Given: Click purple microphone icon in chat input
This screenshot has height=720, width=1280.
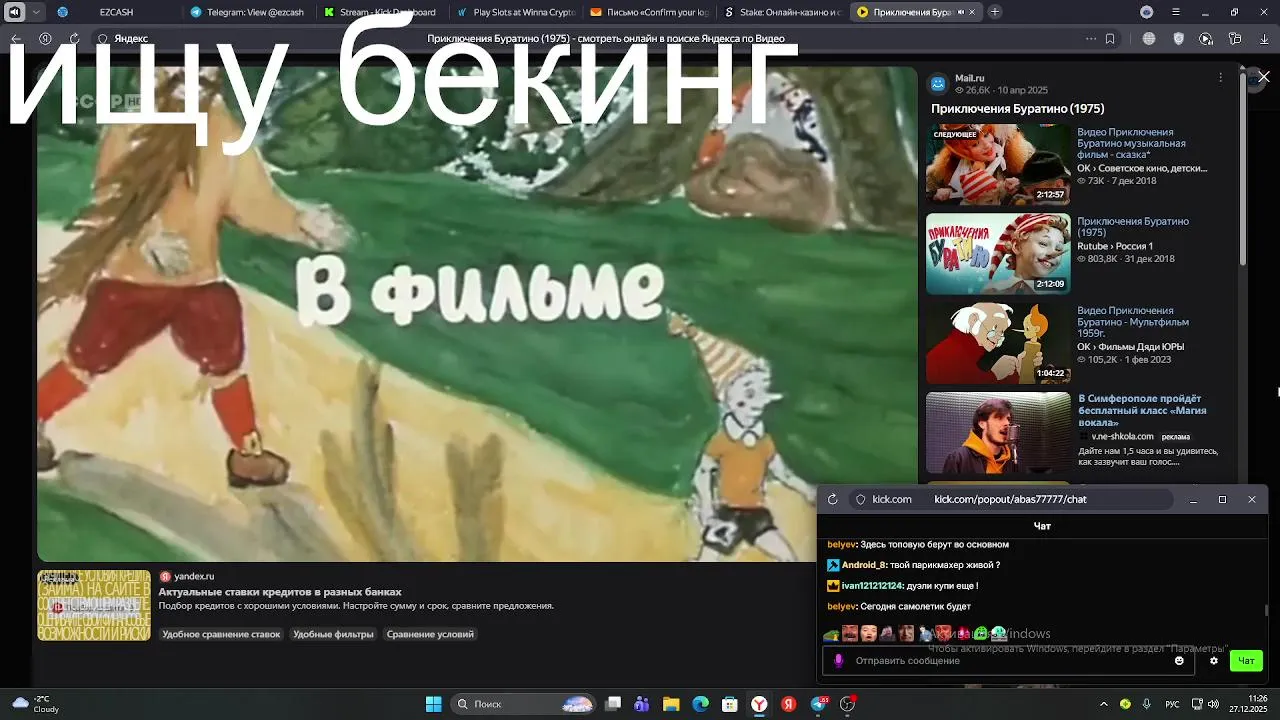Looking at the screenshot, I should coord(838,661).
